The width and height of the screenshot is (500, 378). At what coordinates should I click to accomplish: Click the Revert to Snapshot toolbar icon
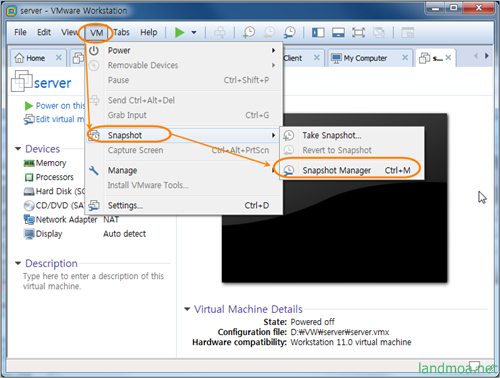(269, 32)
